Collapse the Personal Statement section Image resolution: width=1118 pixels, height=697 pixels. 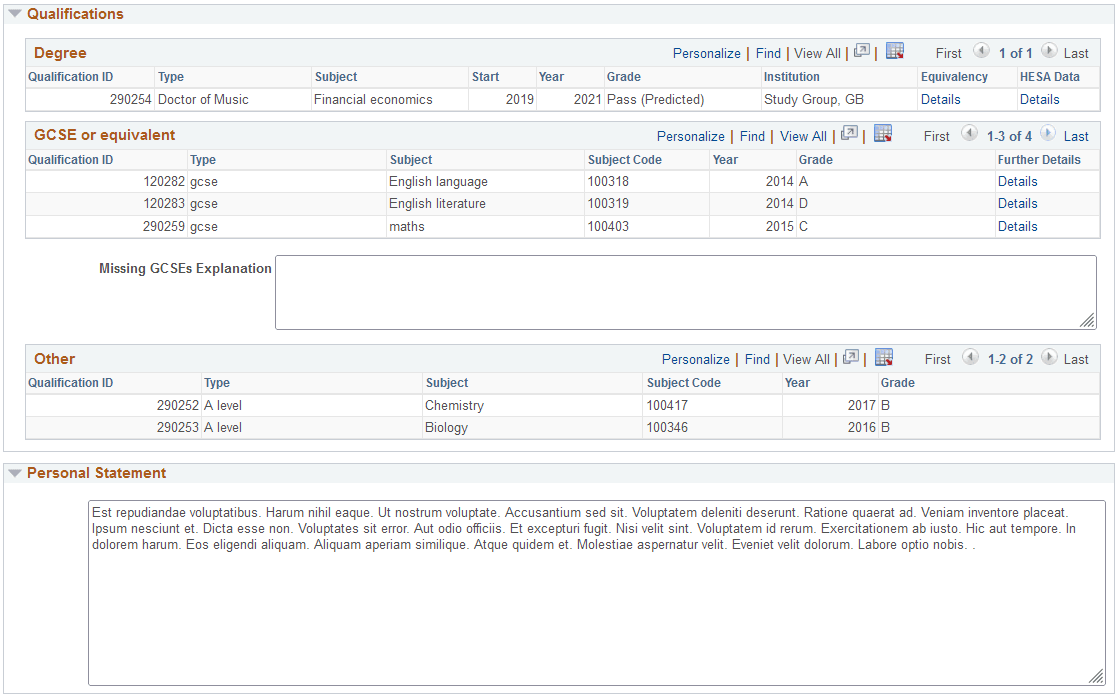pos(14,472)
